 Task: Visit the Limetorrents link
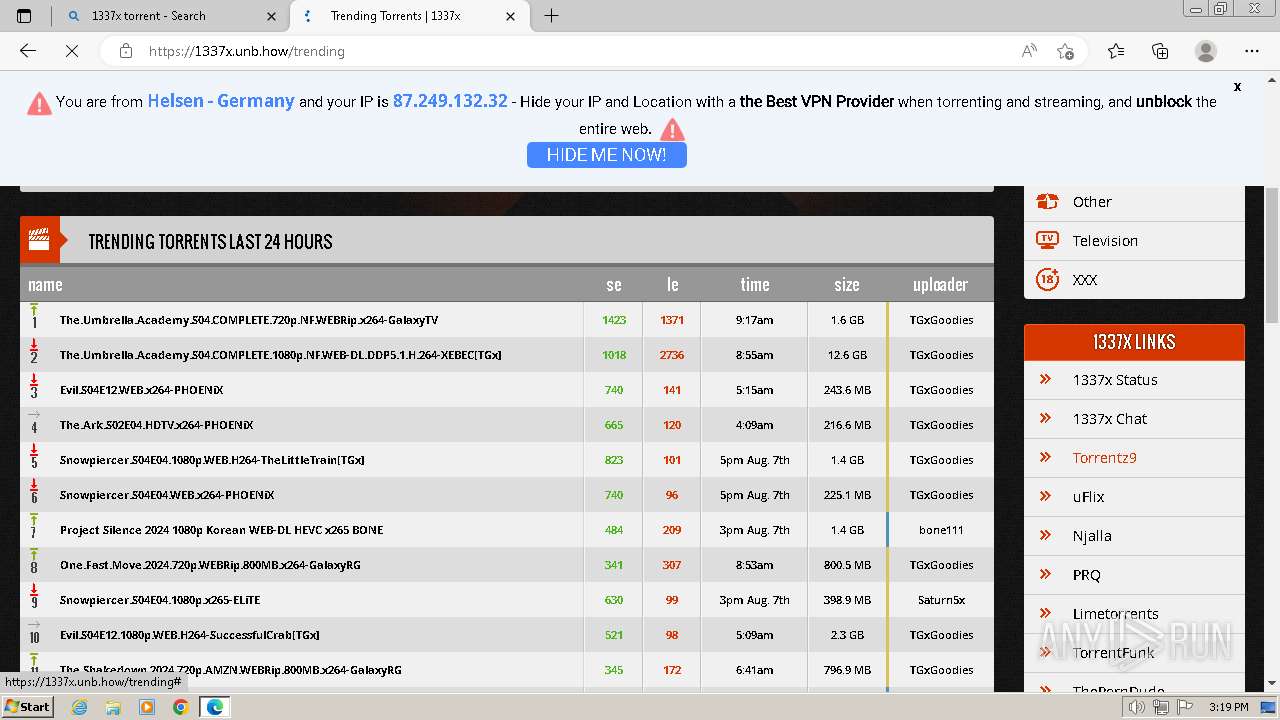1115,614
